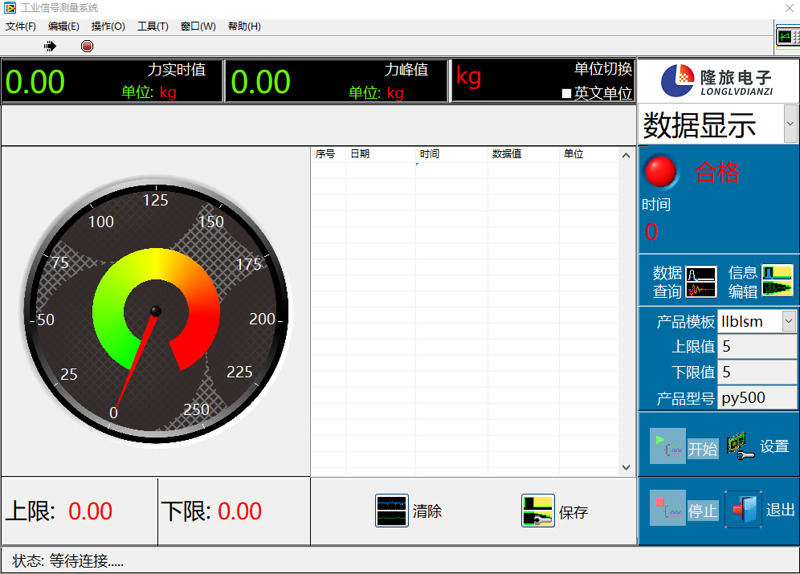This screenshot has width=800, height=574.
Task: Click the 清除 clear waveform icon
Action: tap(392, 510)
